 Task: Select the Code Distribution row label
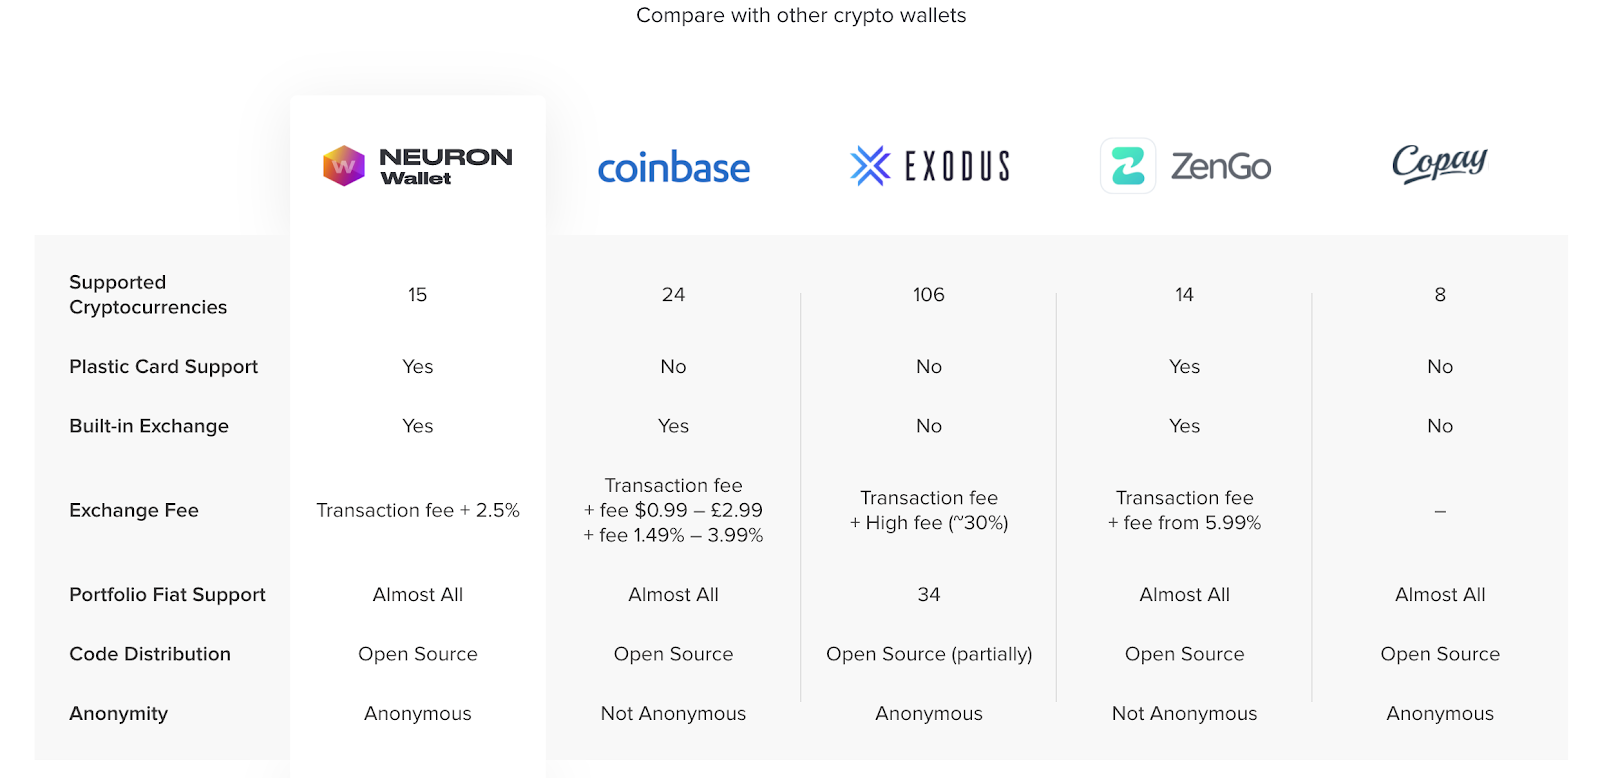point(150,654)
